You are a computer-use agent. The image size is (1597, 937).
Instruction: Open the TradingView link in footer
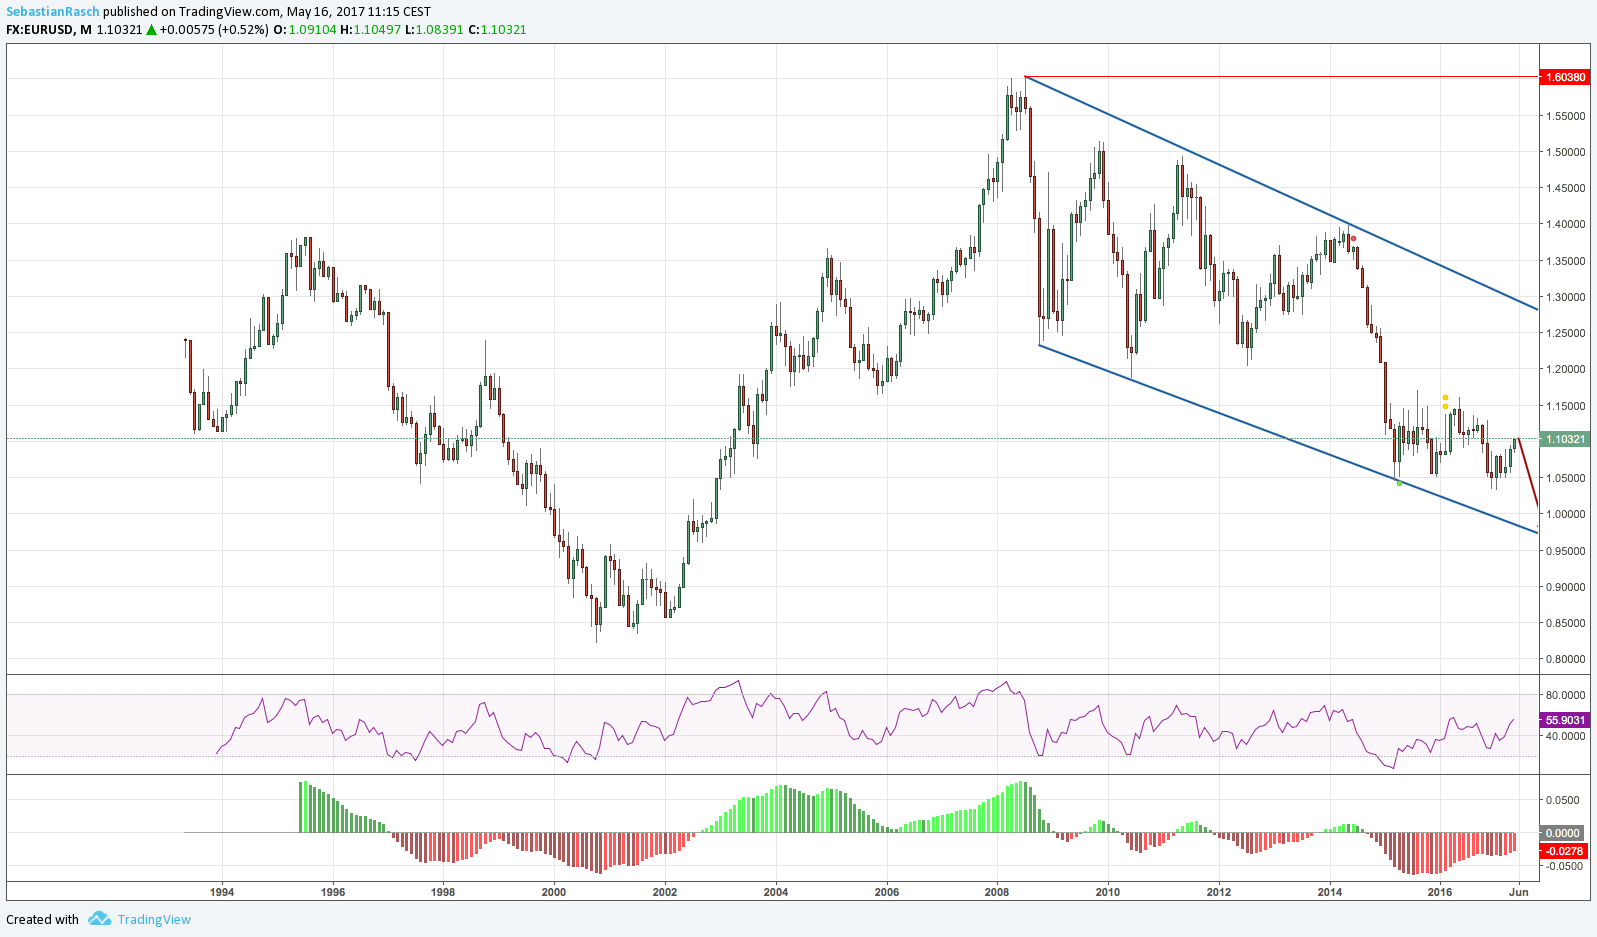coord(154,919)
